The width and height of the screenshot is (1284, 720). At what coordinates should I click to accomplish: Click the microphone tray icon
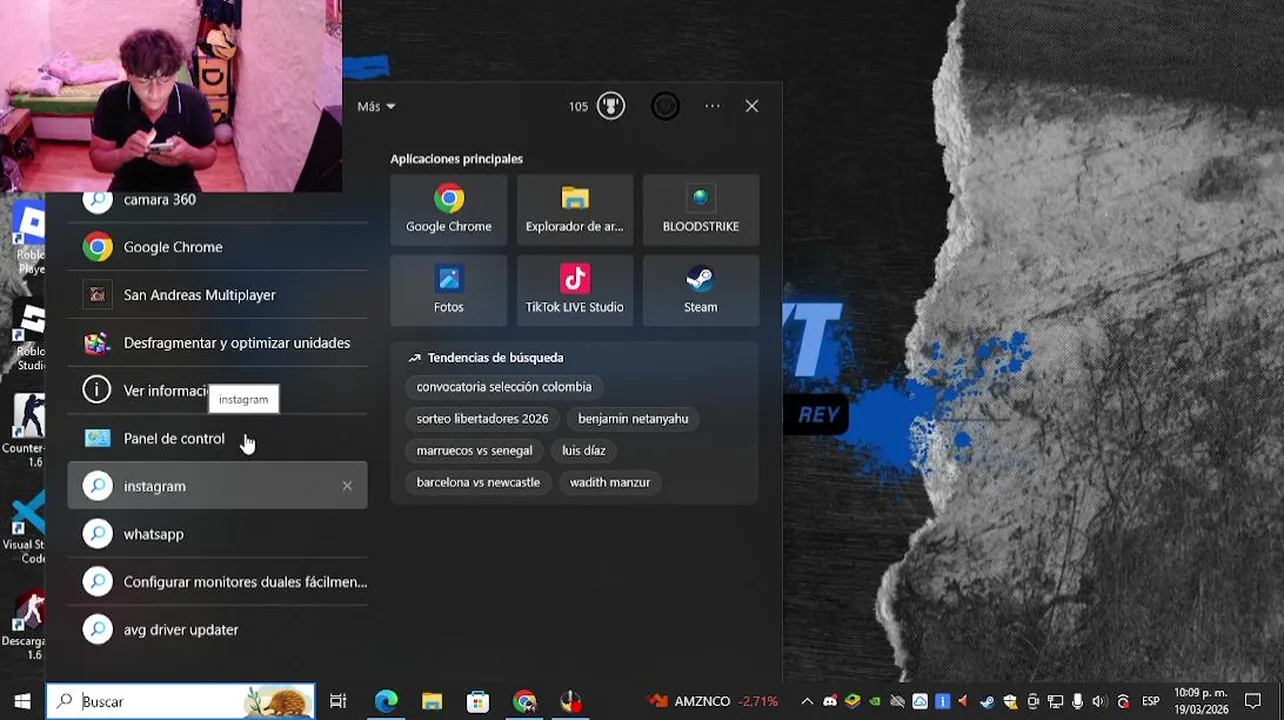(x=1078, y=701)
